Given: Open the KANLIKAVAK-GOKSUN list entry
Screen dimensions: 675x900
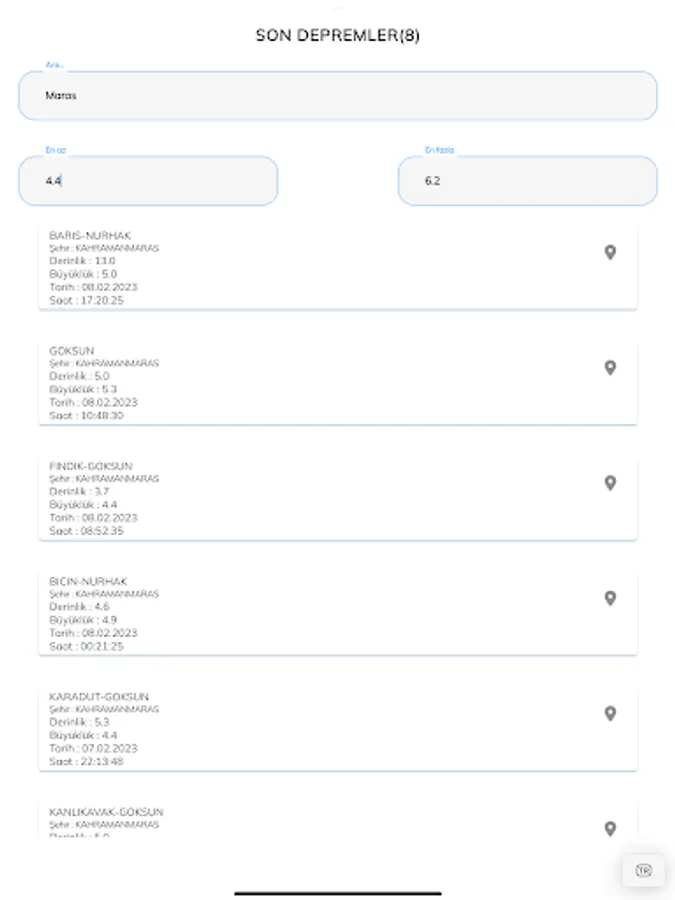Looking at the screenshot, I should click(x=300, y=822).
